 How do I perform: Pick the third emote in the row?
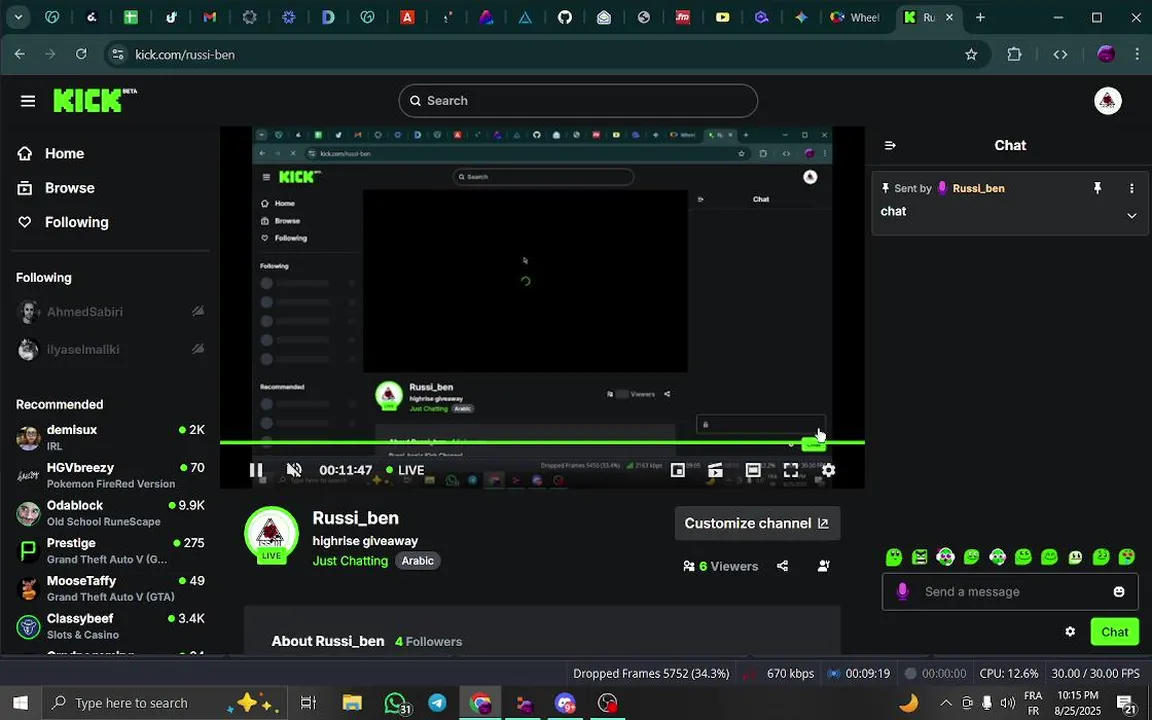946,557
